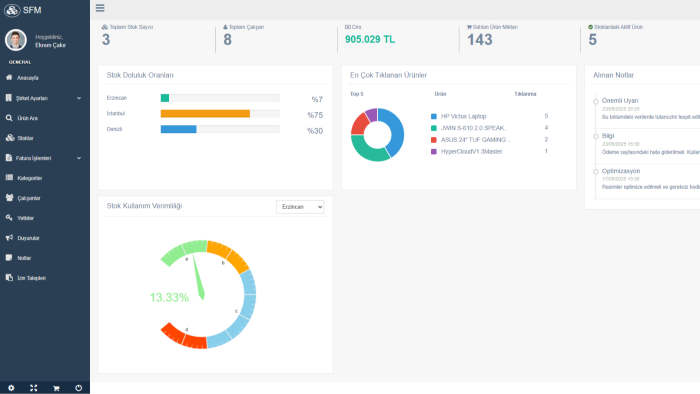Click the green gauge needle

pos(198,277)
